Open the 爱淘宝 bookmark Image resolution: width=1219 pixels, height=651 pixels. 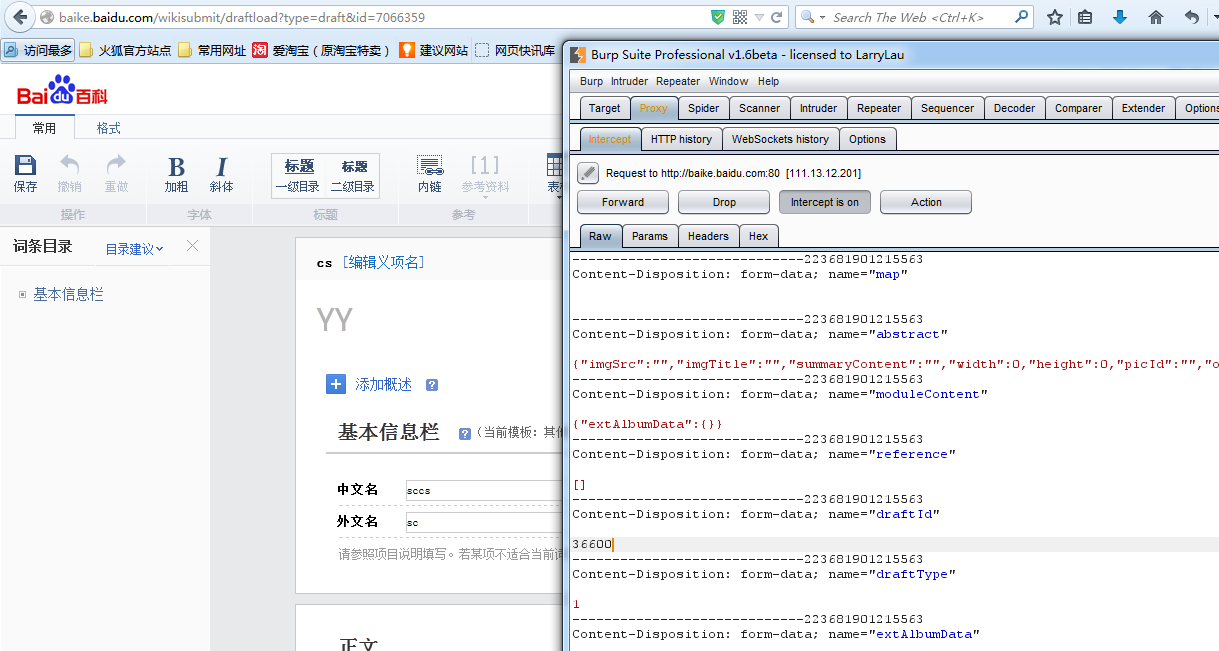pos(322,50)
